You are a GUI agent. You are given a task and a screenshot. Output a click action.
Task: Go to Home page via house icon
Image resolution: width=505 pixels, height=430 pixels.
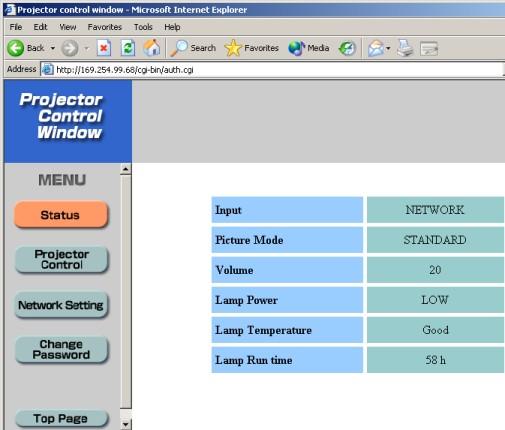pos(152,48)
